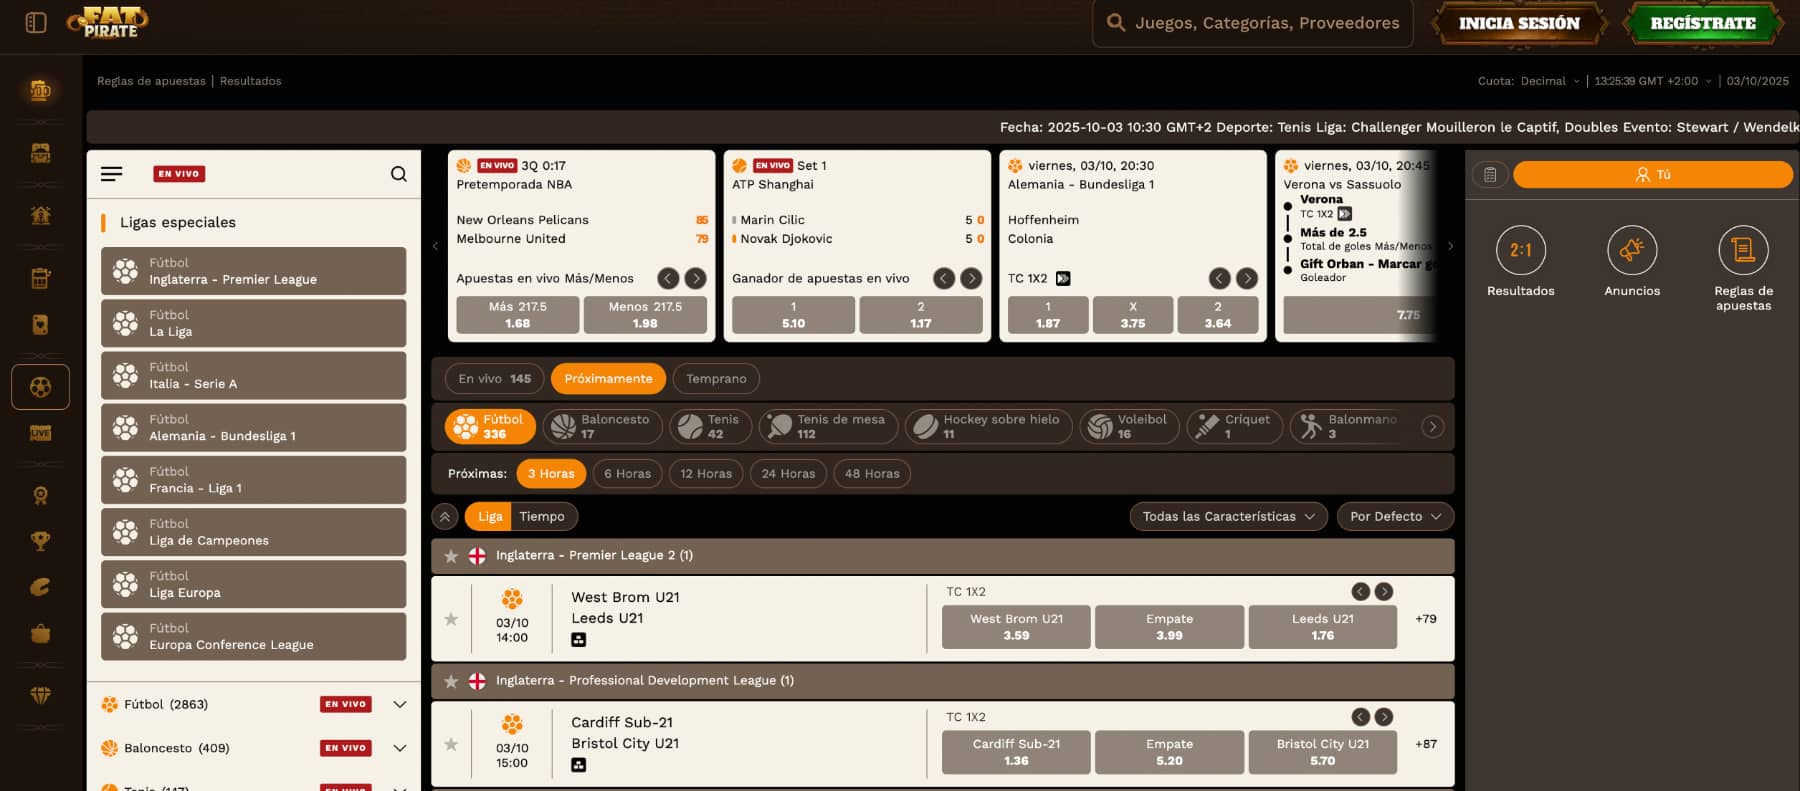Expand more markets +79 for West Brom match
The height and width of the screenshot is (791, 1800).
pyautogui.click(x=1426, y=619)
